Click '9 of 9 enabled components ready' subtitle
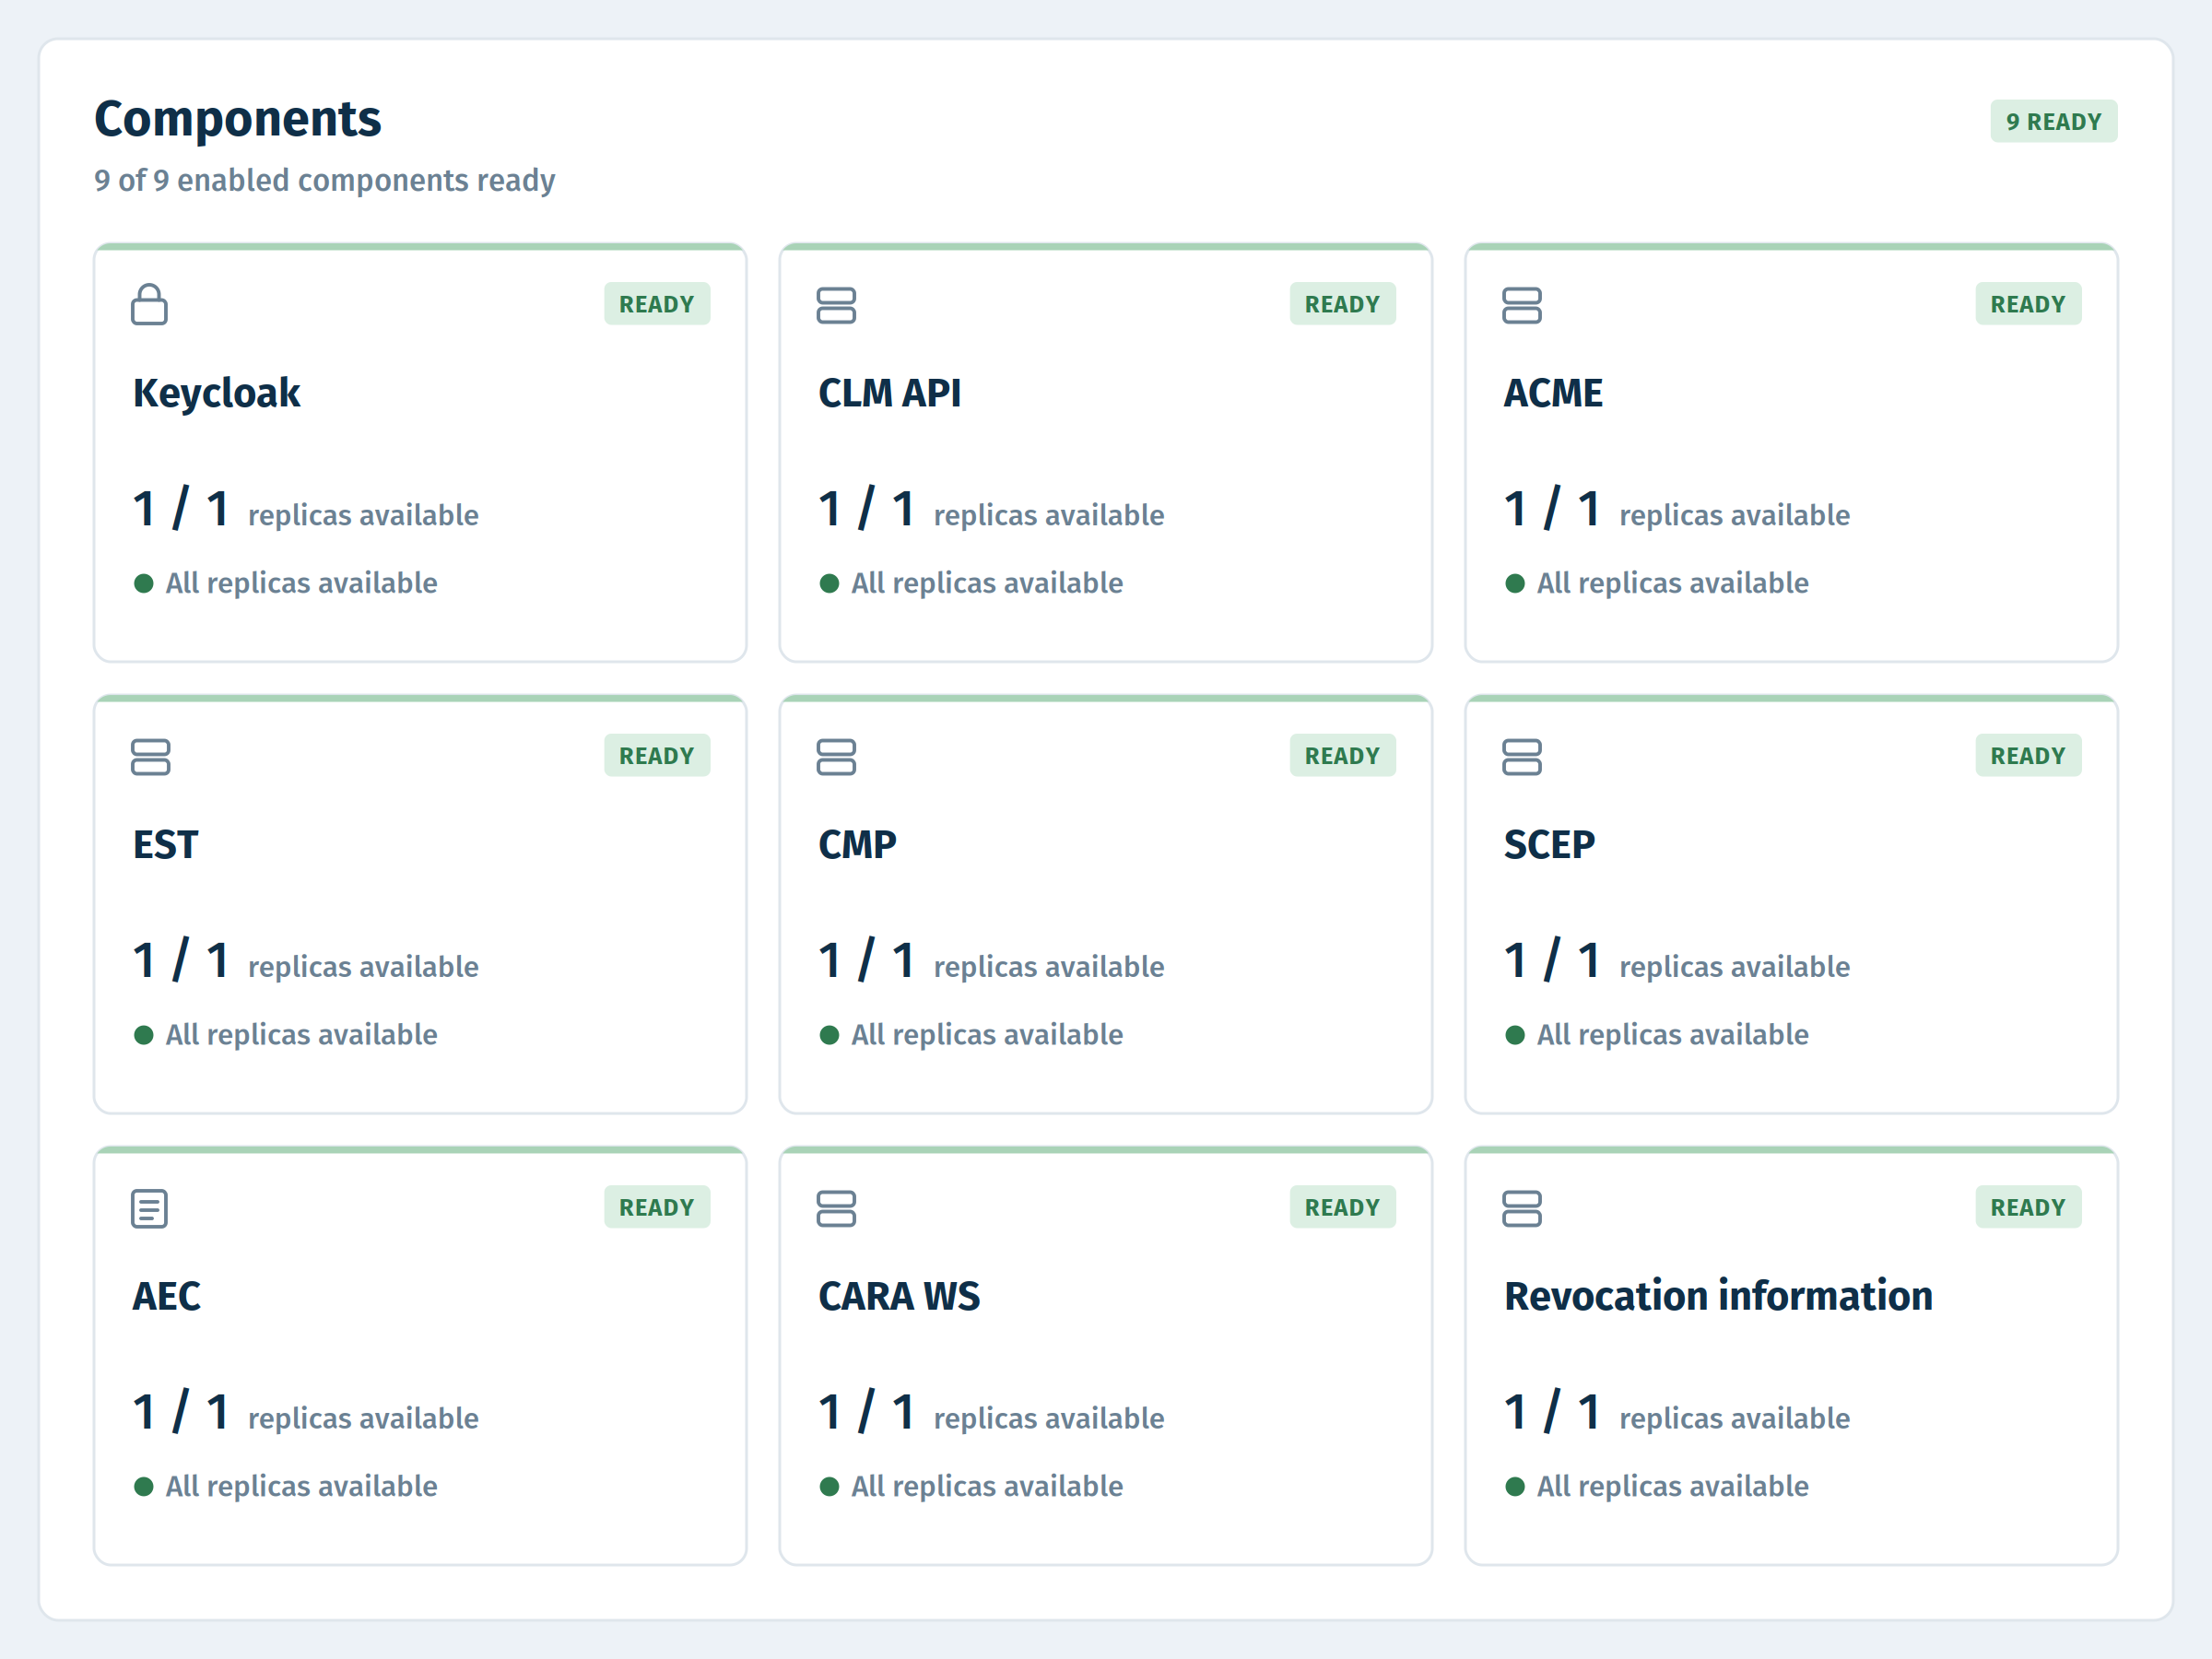2212x1659 pixels. tap(325, 181)
